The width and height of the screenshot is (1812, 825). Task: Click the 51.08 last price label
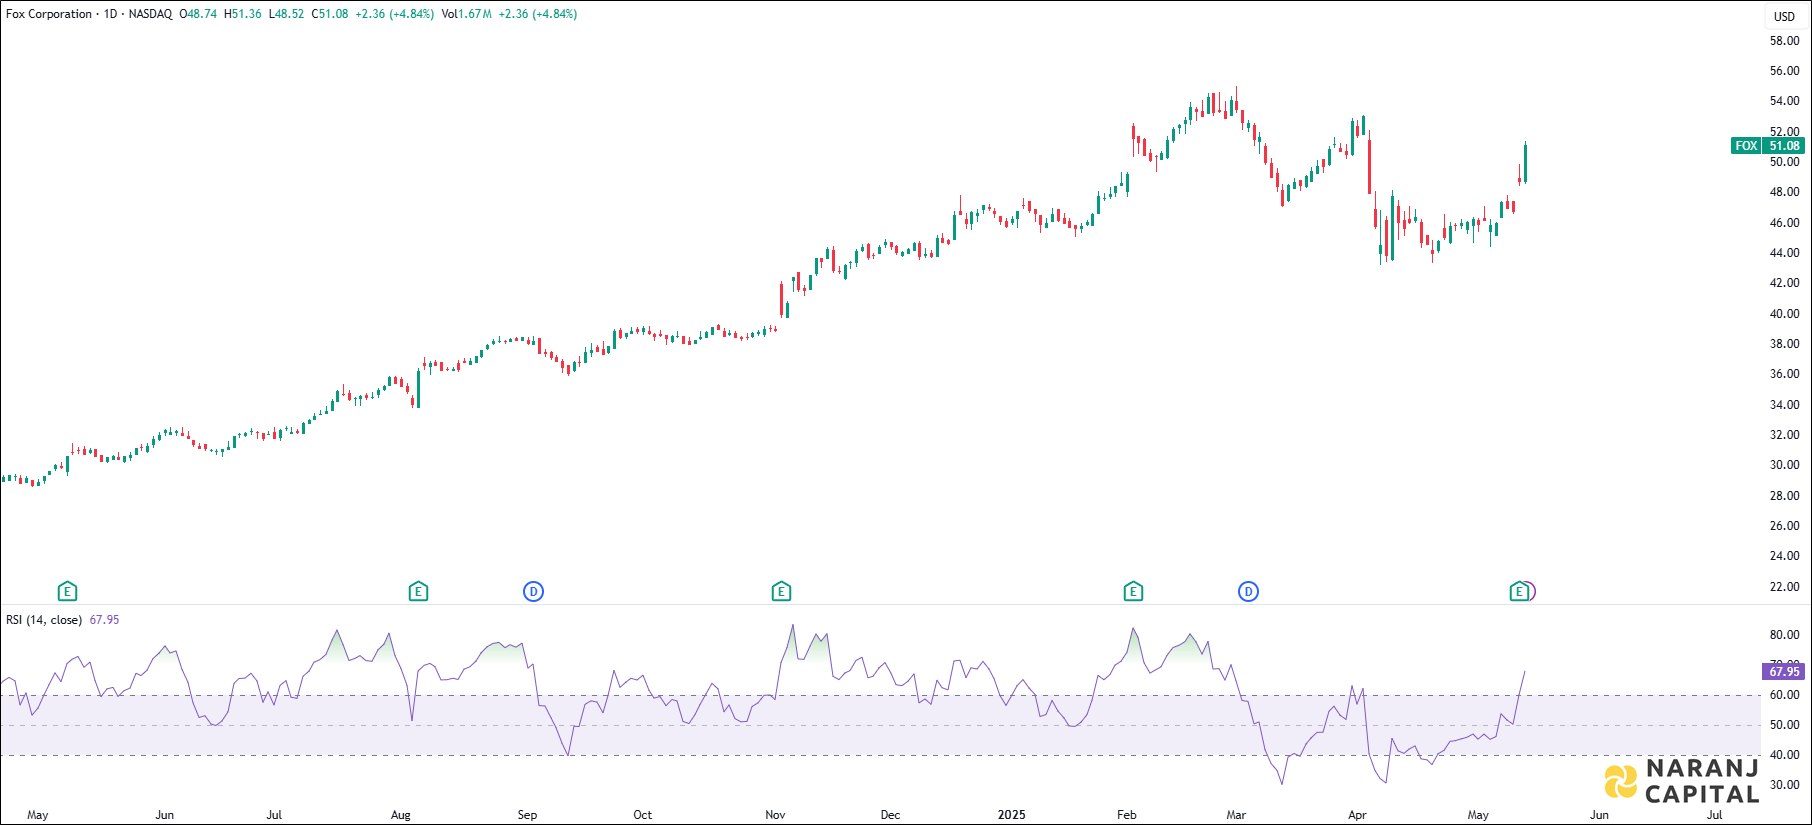pos(1784,146)
